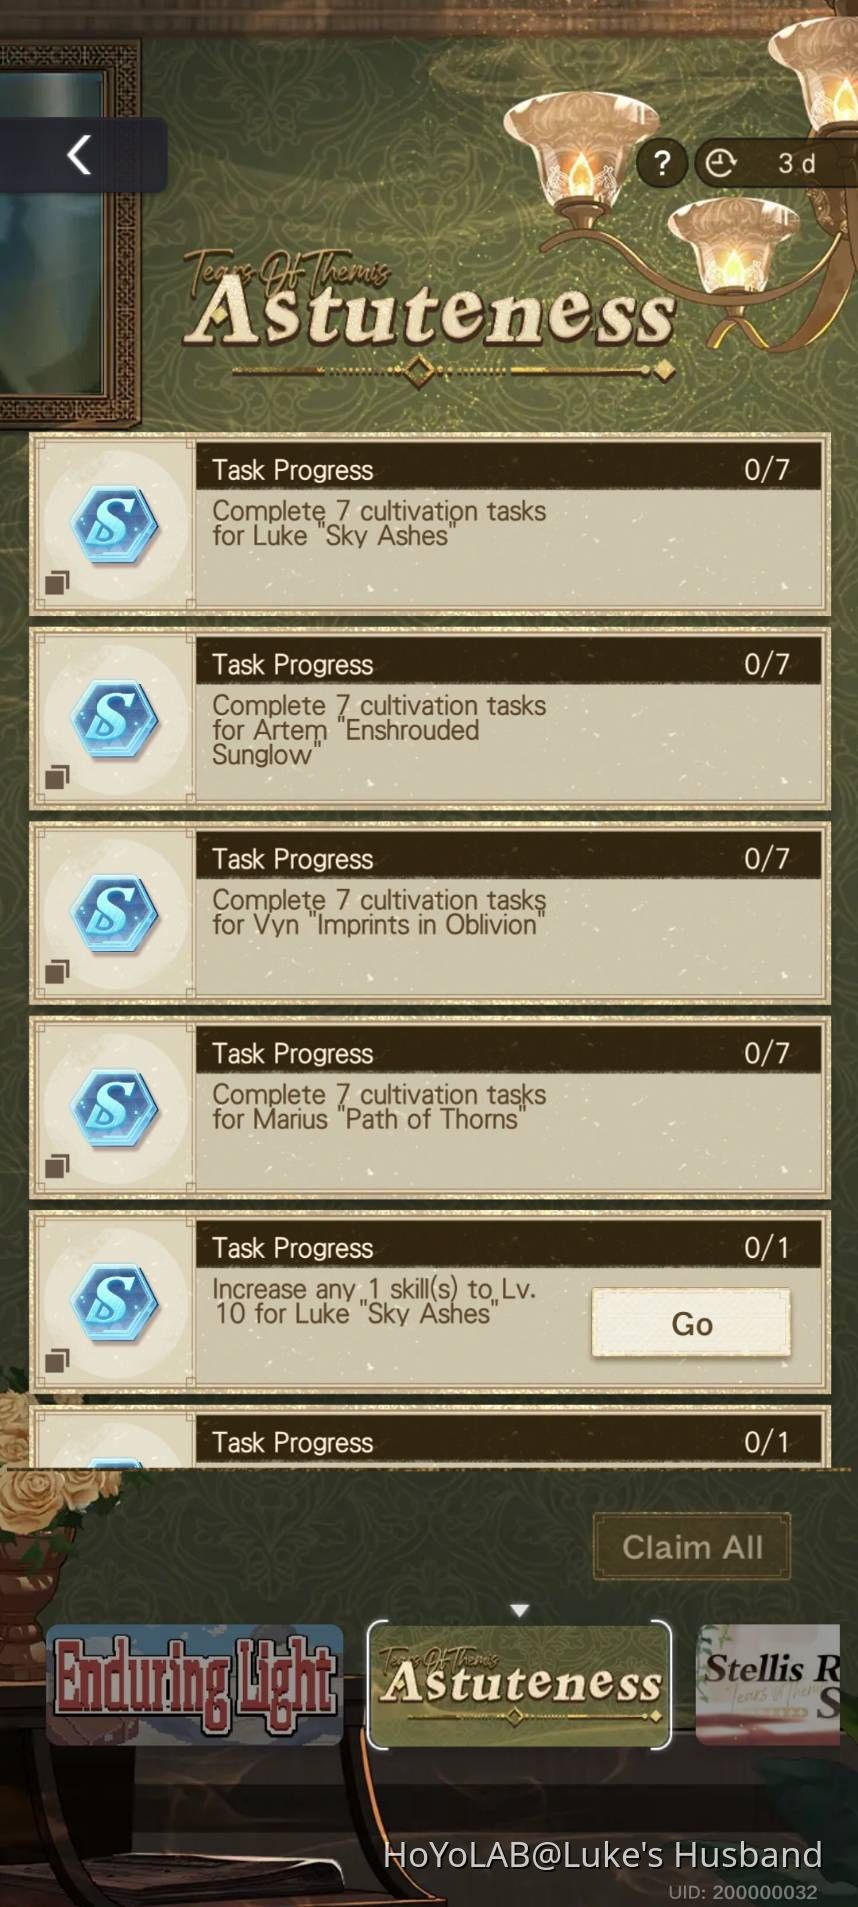Click the 0/7 progress bar for Marius task
This screenshot has width=858, height=1907.
tap(509, 1053)
